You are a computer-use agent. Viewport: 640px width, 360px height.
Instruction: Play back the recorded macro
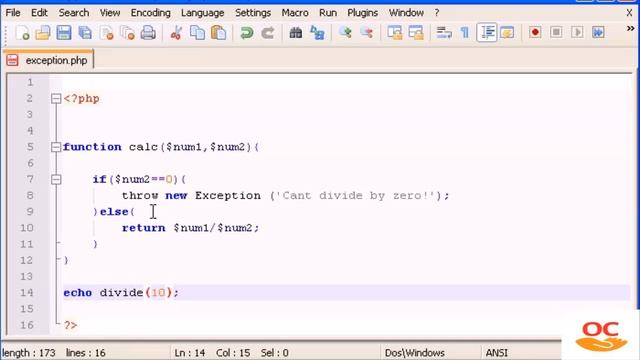(x=577, y=32)
